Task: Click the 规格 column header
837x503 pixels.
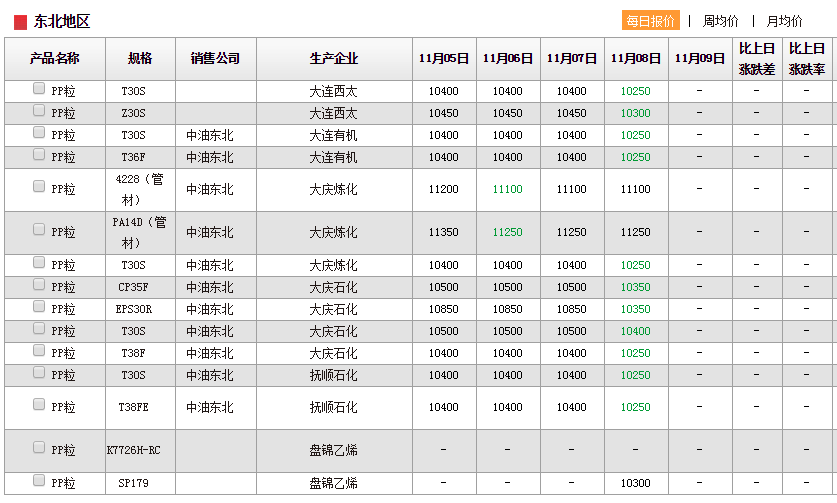Action: click(140, 59)
